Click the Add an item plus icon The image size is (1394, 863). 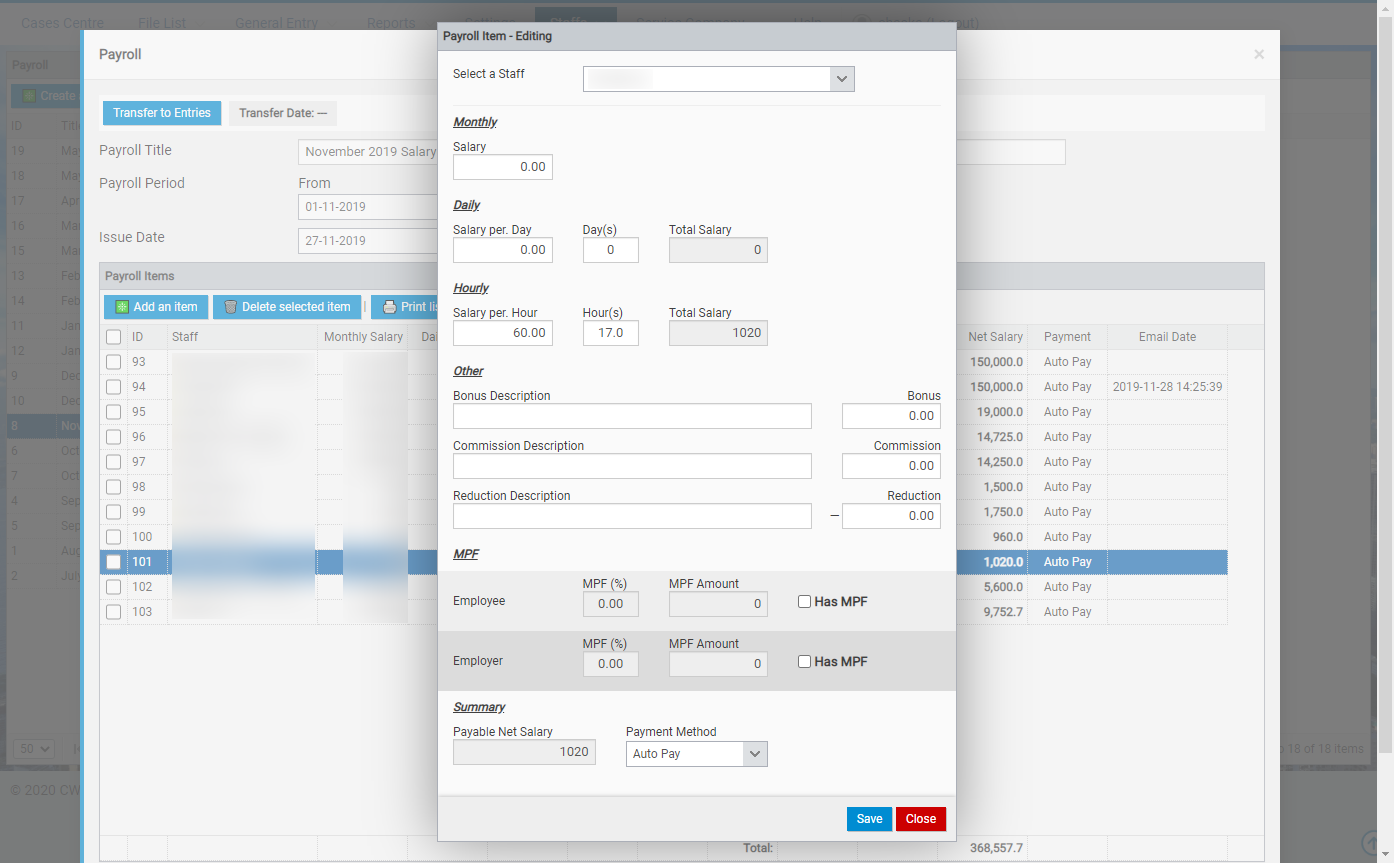(x=122, y=307)
